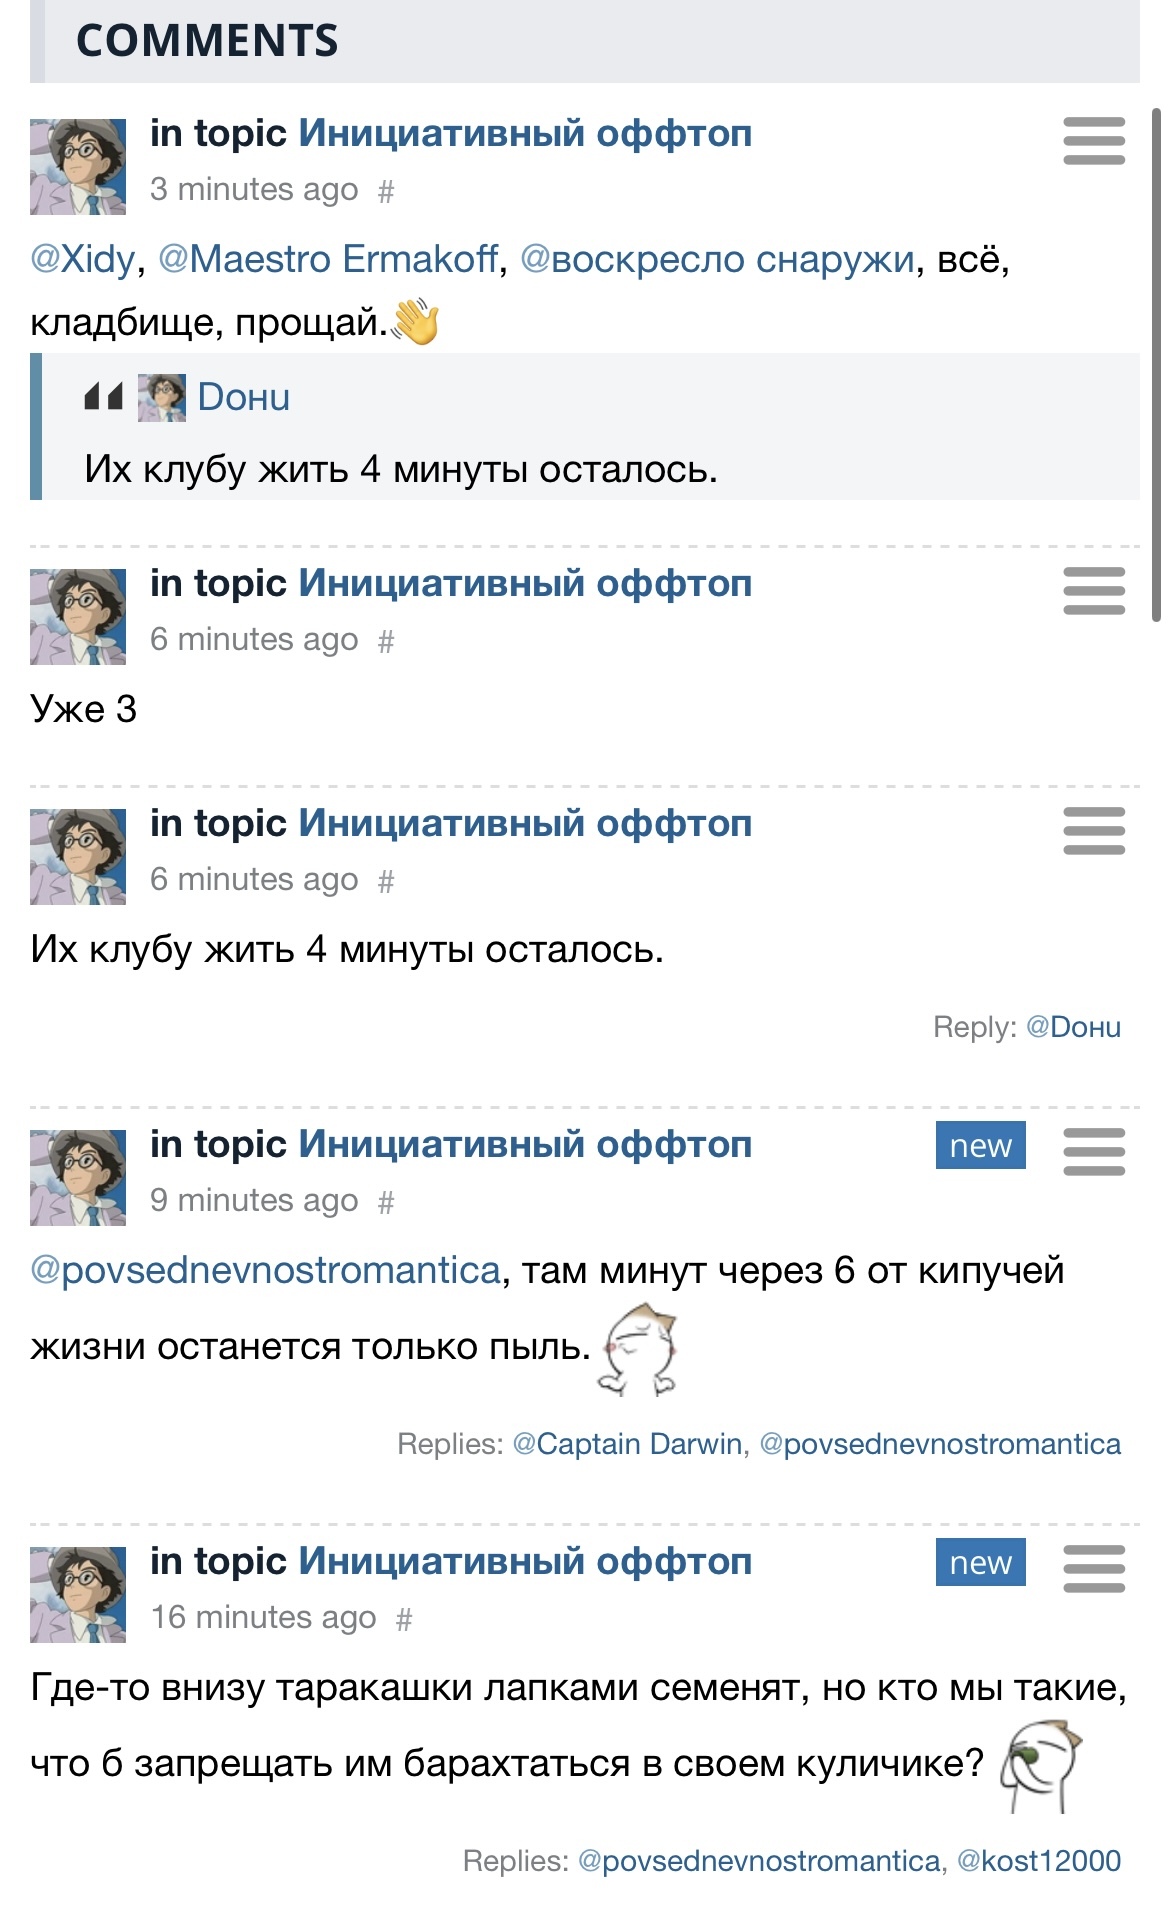
Task: Click the # permalink of the 16 minutes ago comment
Action: 404,1619
